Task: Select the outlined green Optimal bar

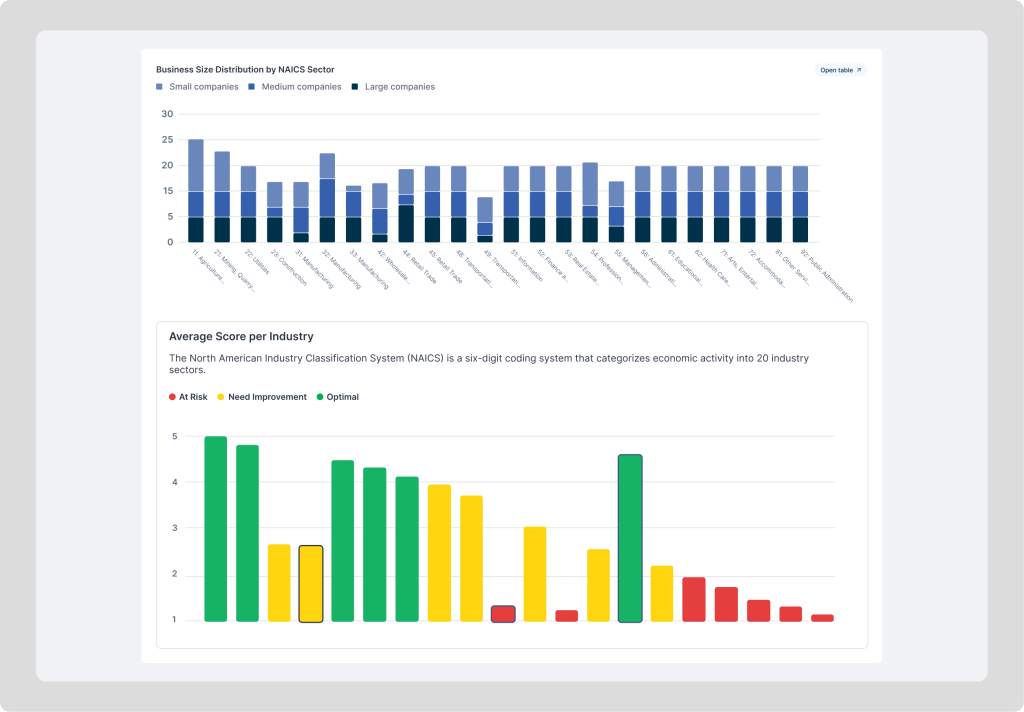Action: tap(630, 538)
